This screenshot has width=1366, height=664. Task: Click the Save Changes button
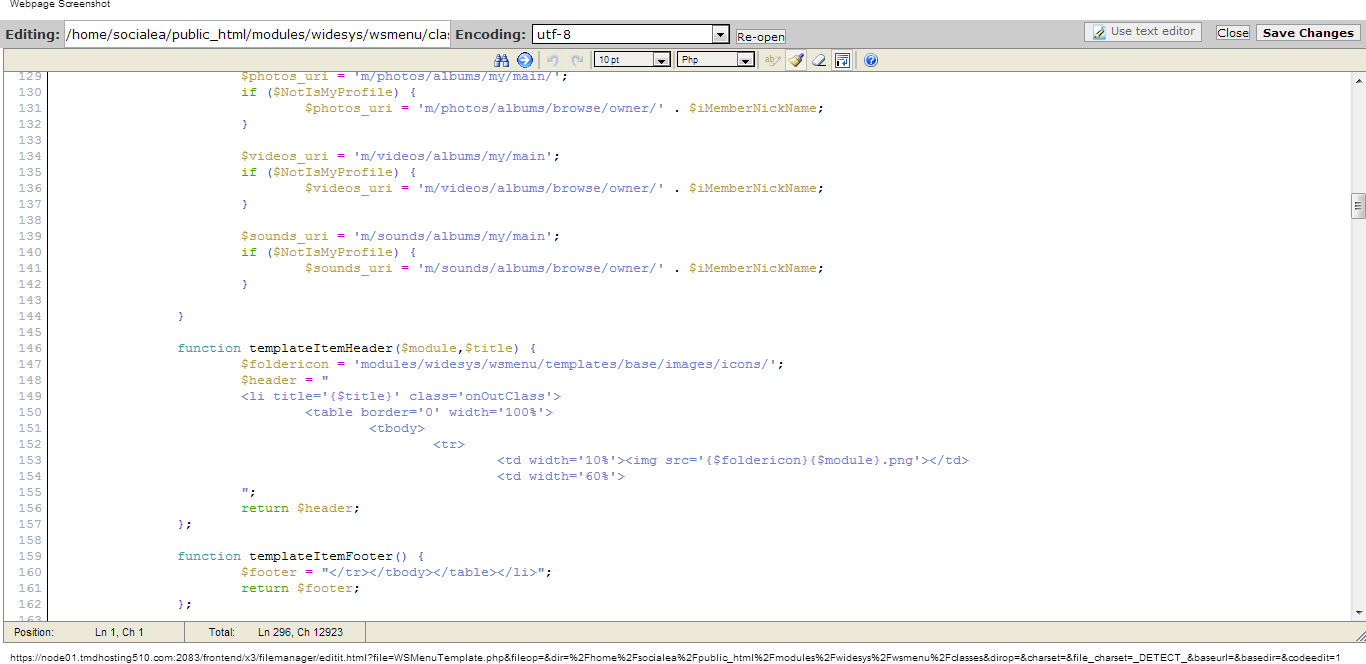[1307, 33]
